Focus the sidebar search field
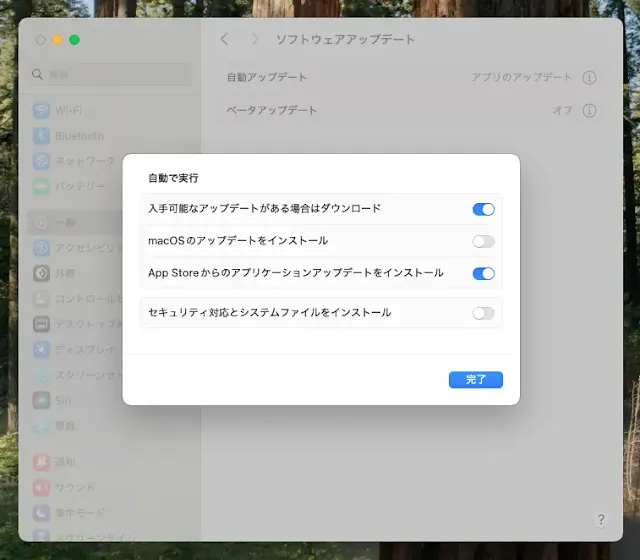This screenshot has width=640, height=560. [x=110, y=74]
